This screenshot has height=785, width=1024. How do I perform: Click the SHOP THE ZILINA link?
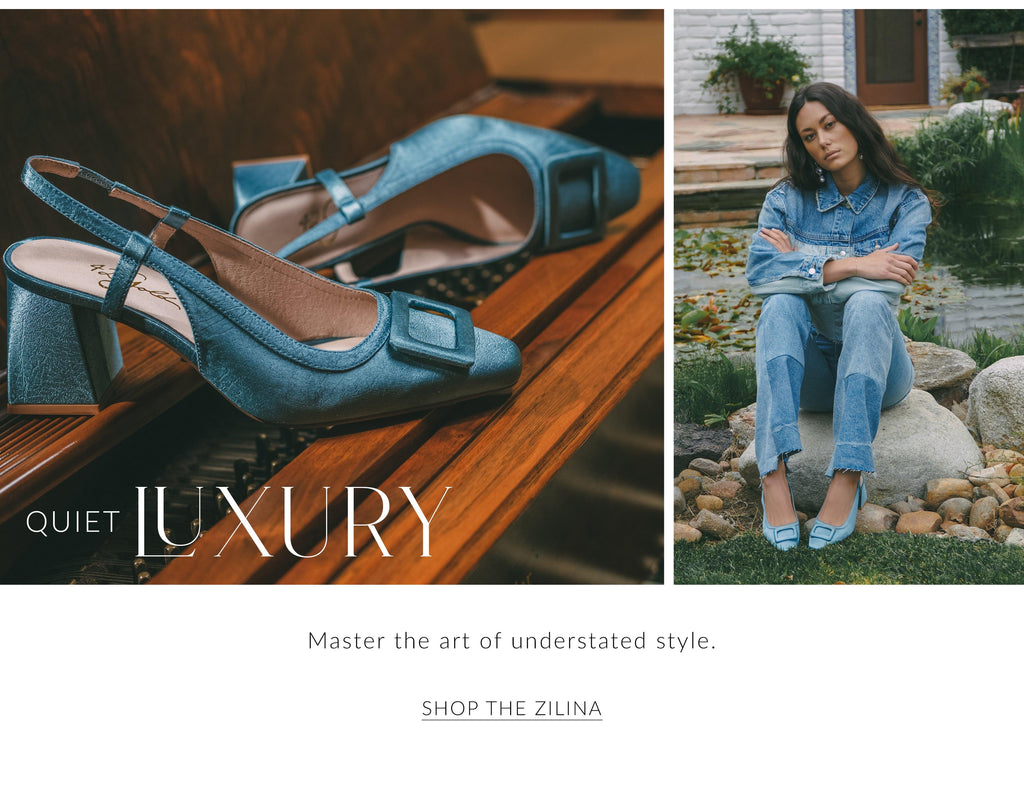(x=511, y=708)
